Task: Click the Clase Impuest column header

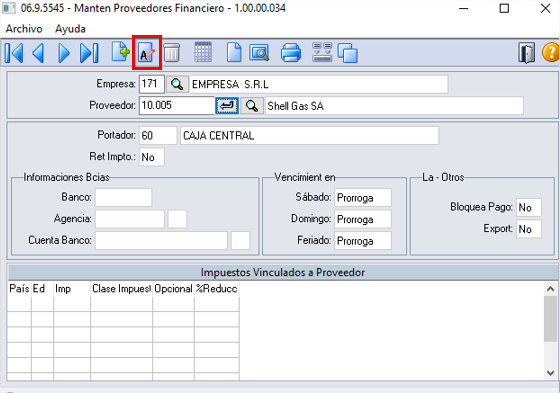Action: [x=121, y=289]
